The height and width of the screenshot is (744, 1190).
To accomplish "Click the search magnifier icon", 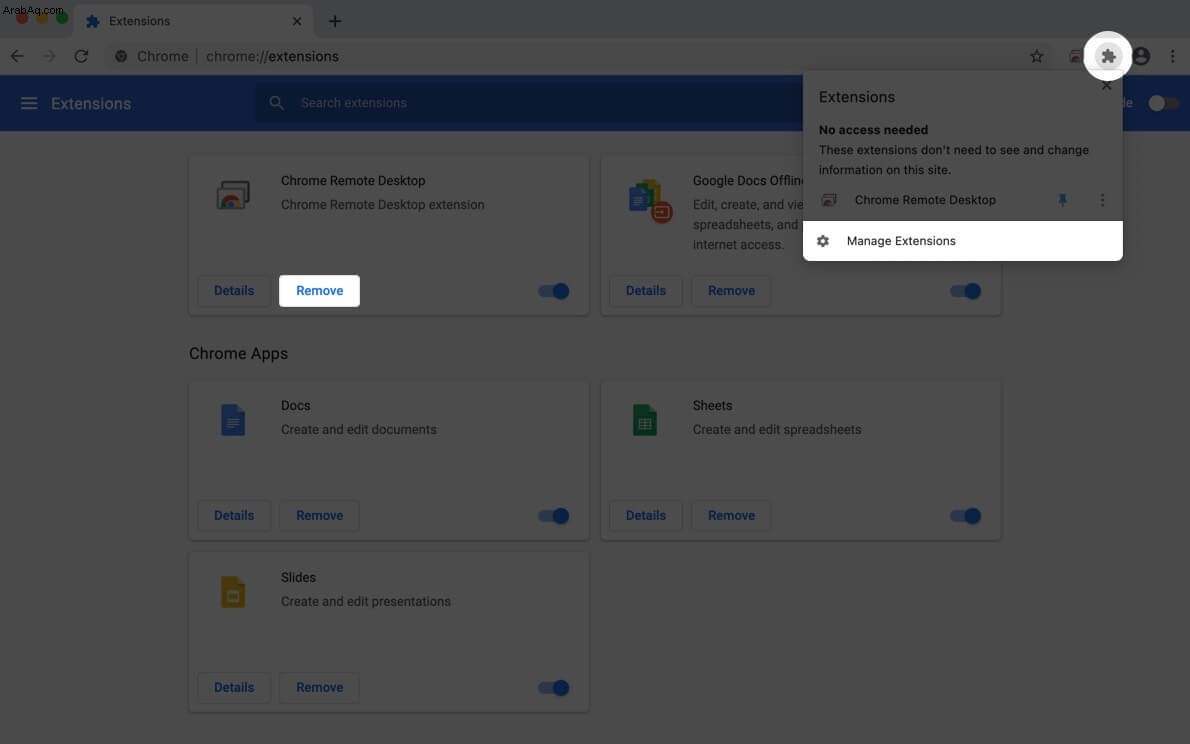I will 276,102.
